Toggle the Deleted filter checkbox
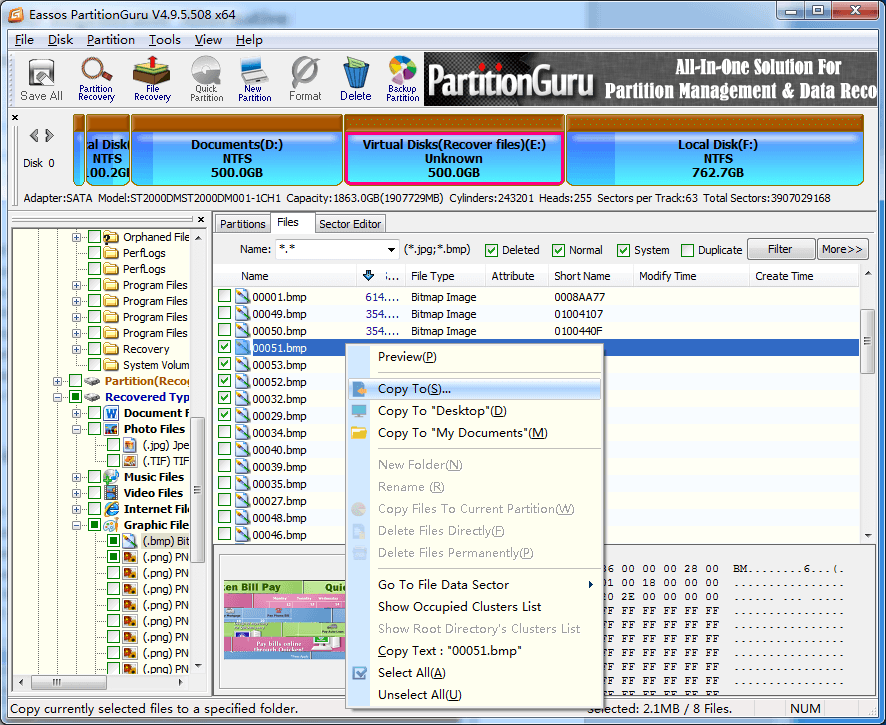 [492, 250]
